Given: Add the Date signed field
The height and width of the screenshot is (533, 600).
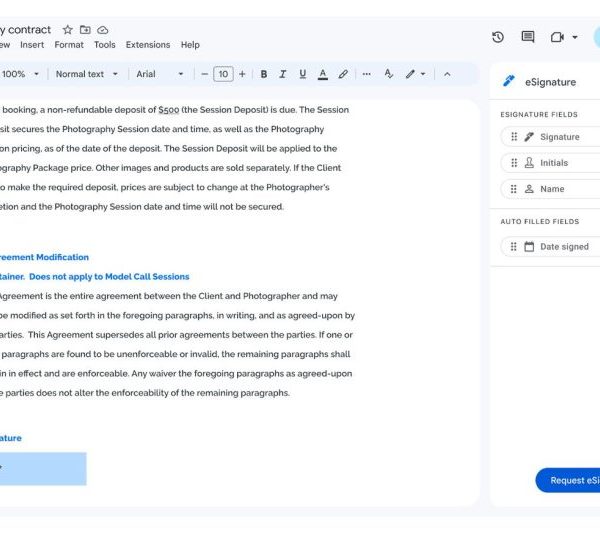Looking at the screenshot, I should point(550,246).
